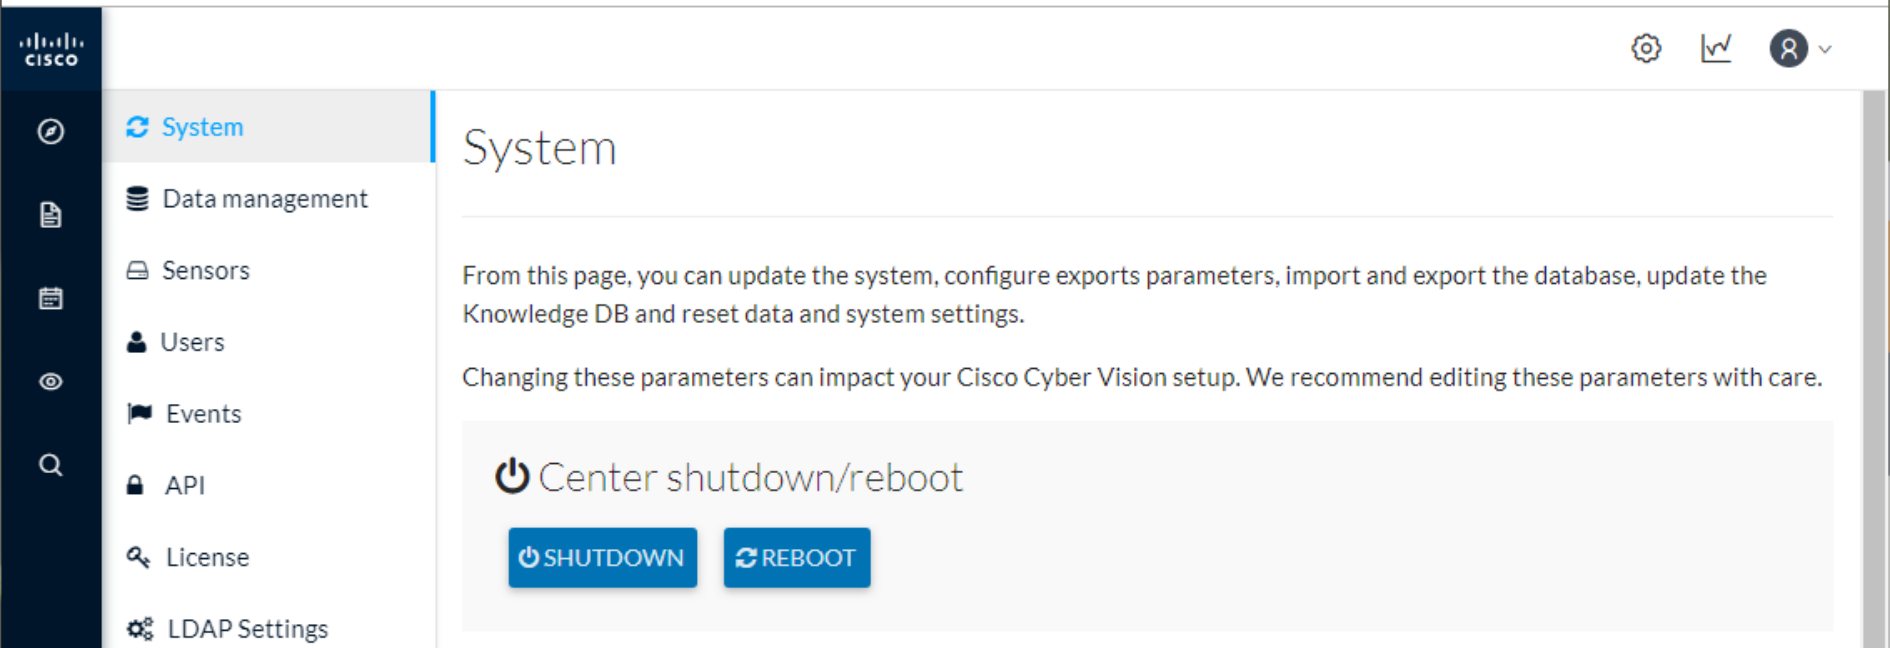Go to the Users page
Screen dimensions: 1890x648
point(192,342)
